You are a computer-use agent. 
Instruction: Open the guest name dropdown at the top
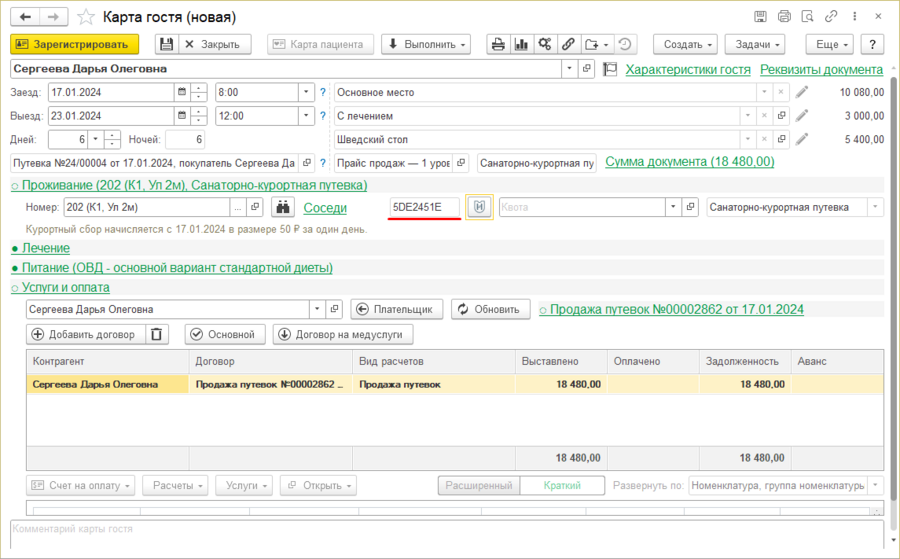coord(569,68)
